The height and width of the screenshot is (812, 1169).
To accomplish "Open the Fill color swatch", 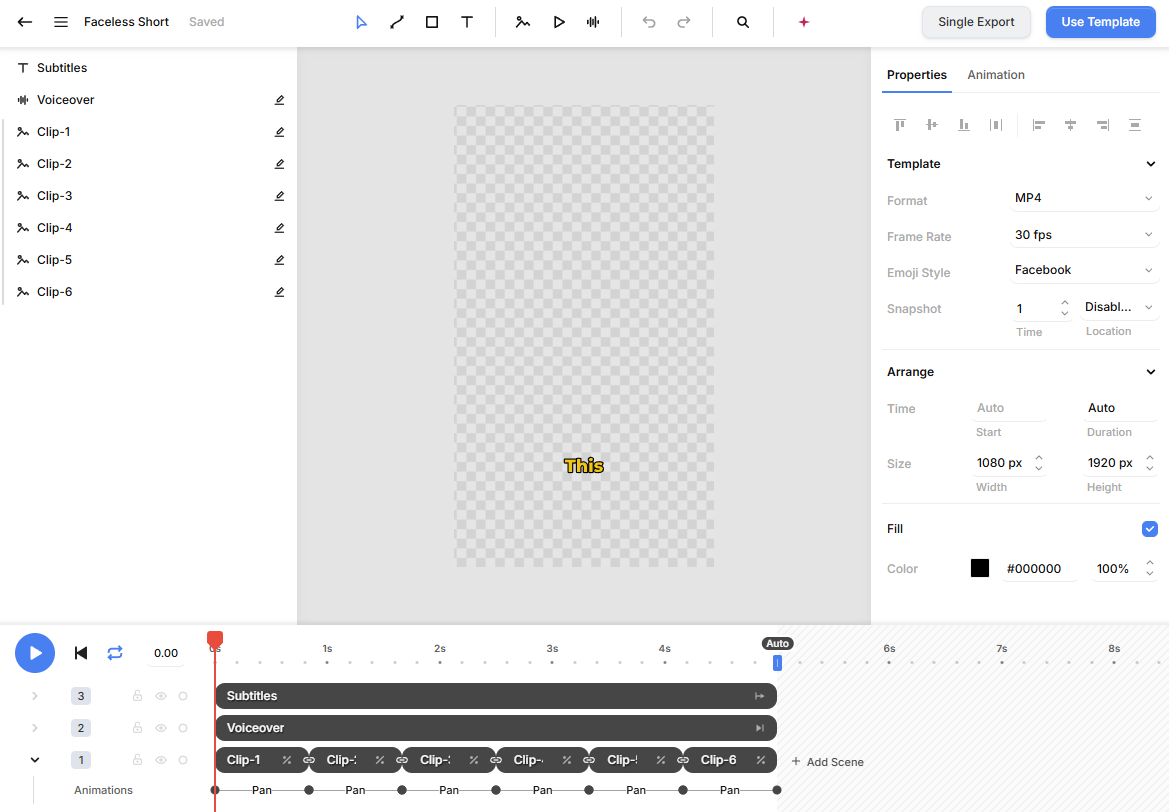I will [x=980, y=568].
